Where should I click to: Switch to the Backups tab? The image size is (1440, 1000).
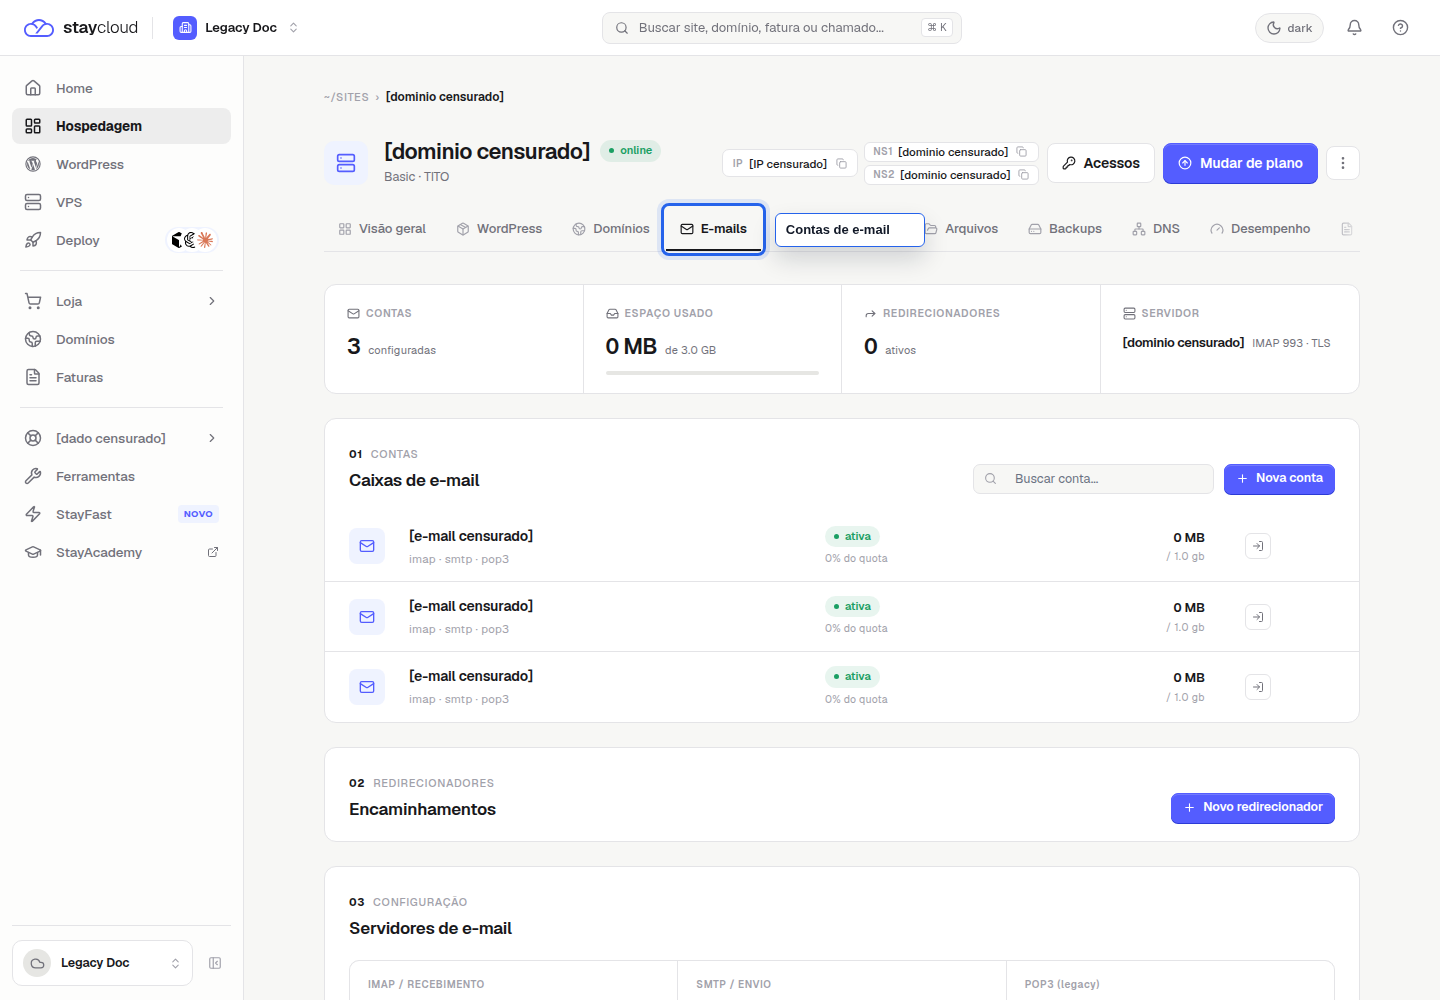point(1065,229)
